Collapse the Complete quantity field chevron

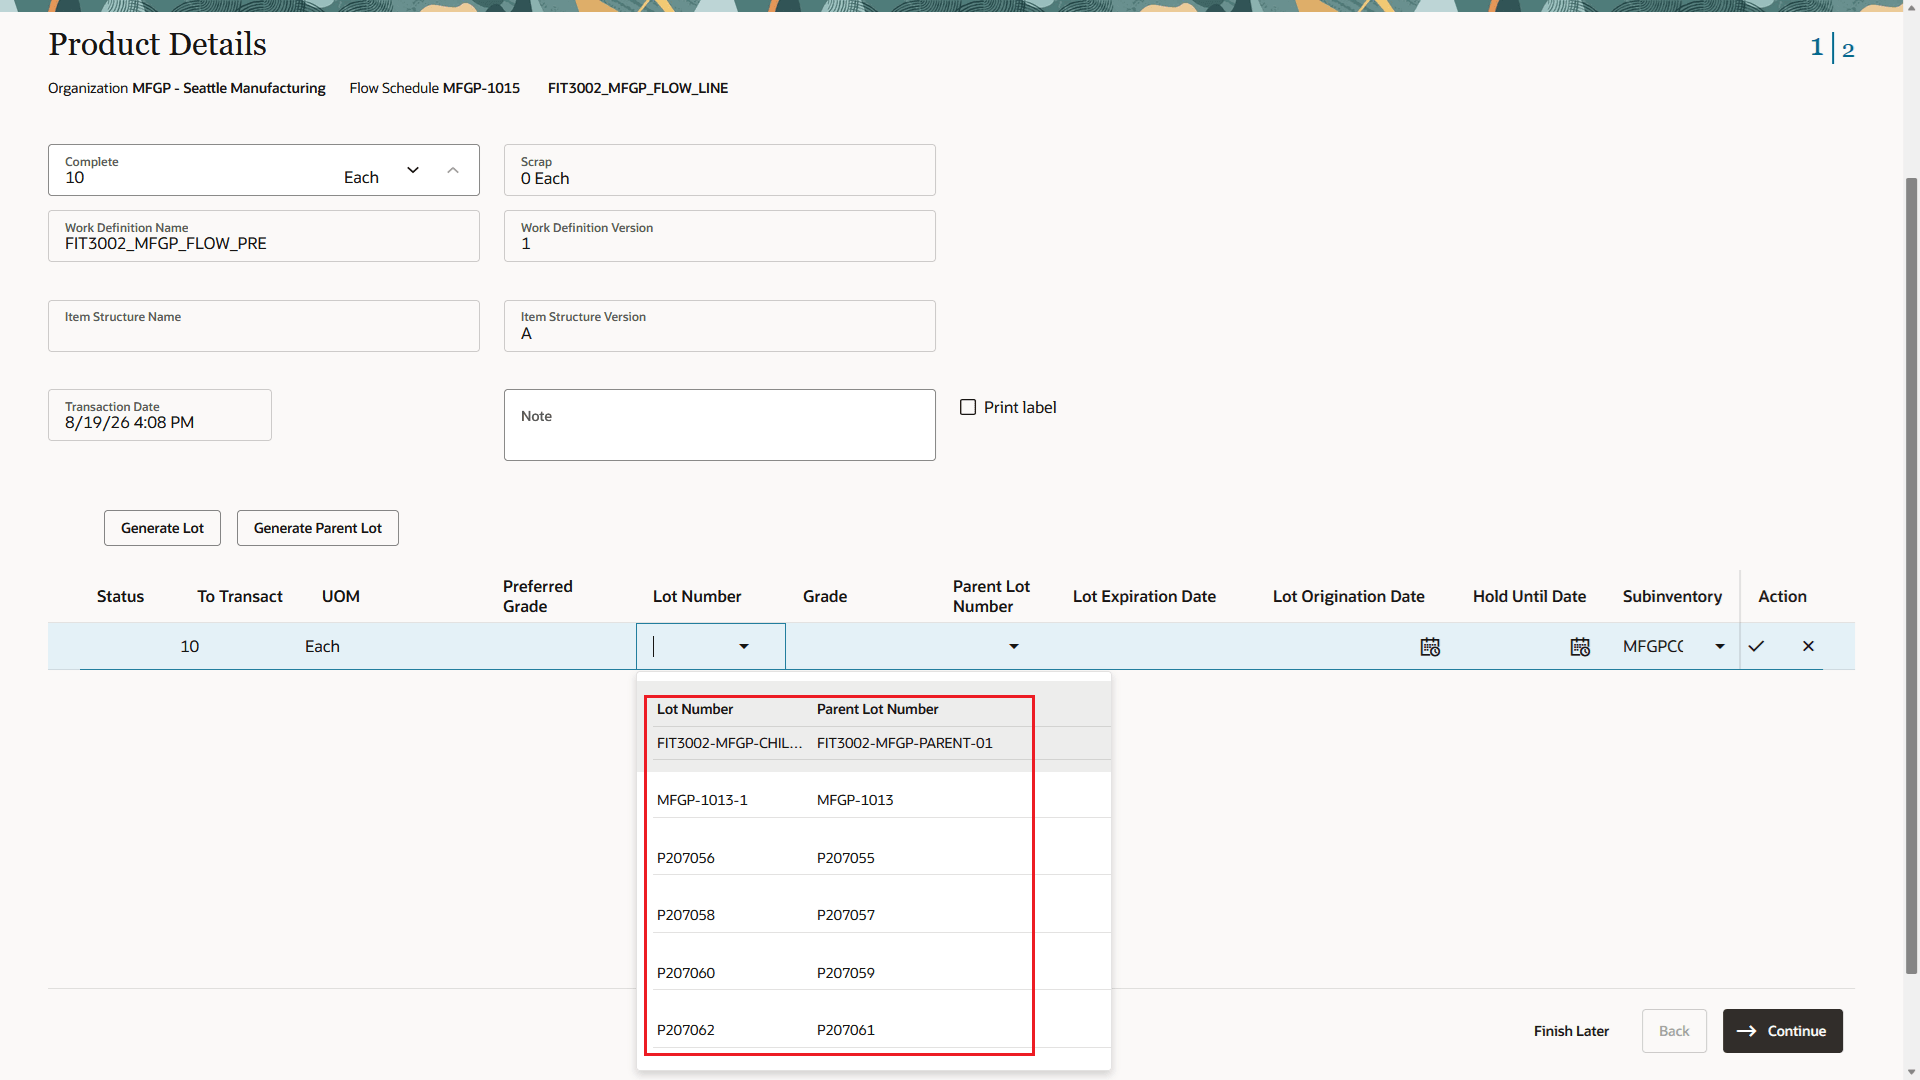[453, 170]
